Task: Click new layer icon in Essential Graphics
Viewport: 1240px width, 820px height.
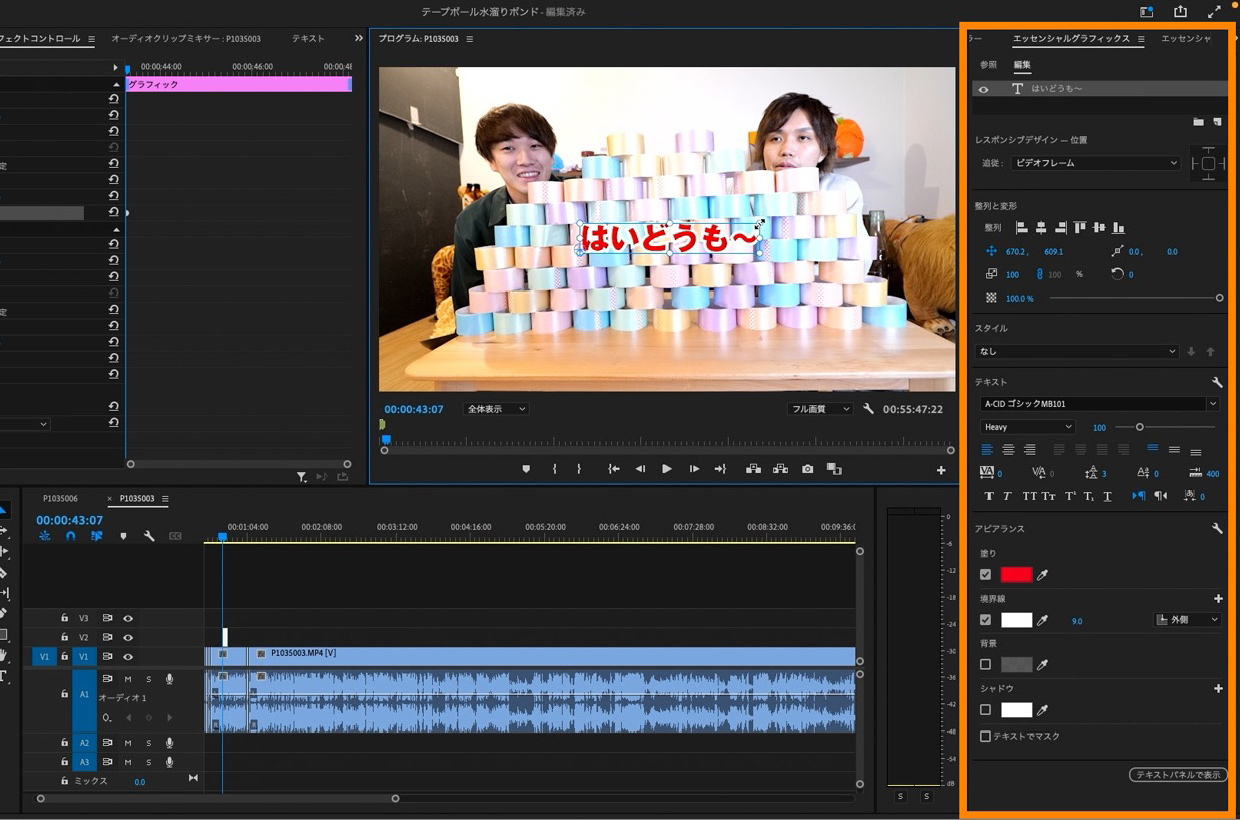Action: tap(1217, 122)
